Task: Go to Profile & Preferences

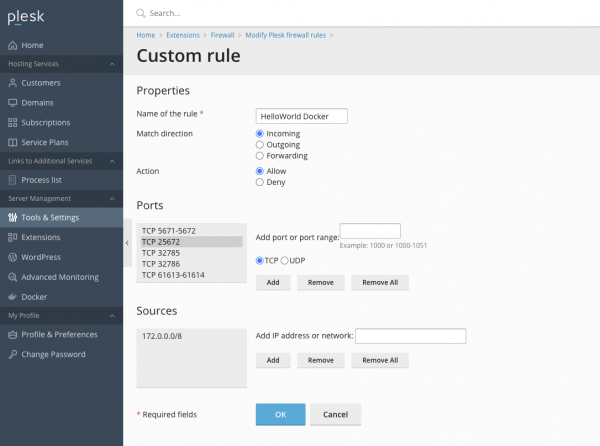Action: pyautogui.click(x=59, y=334)
